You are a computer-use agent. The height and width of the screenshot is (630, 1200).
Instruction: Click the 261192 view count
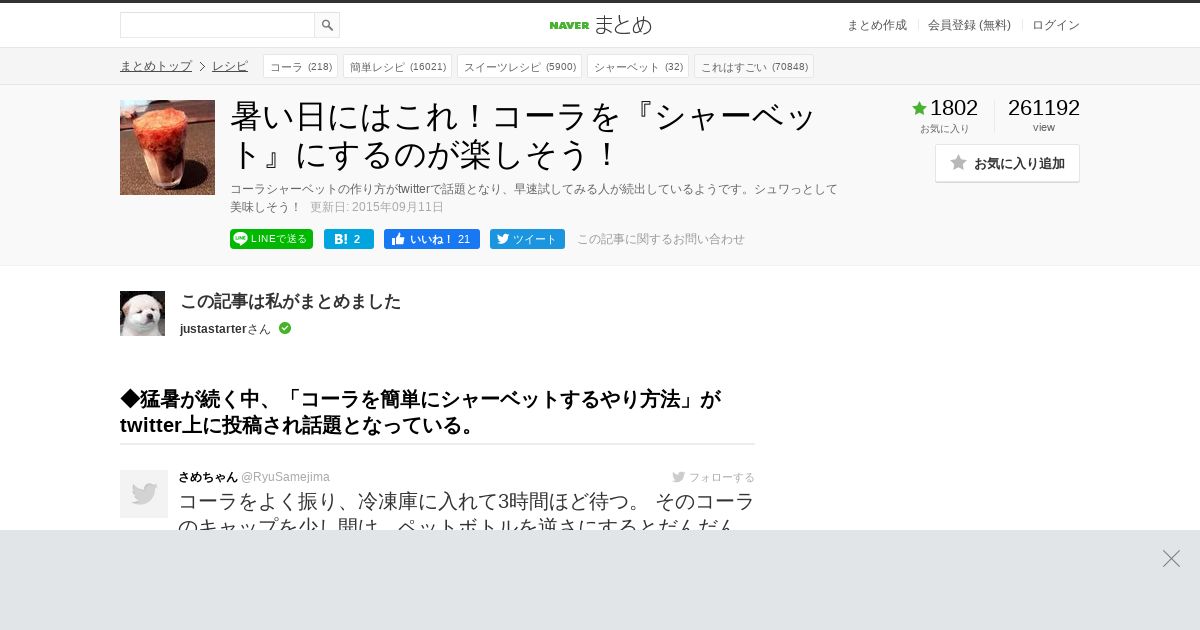click(x=1044, y=108)
